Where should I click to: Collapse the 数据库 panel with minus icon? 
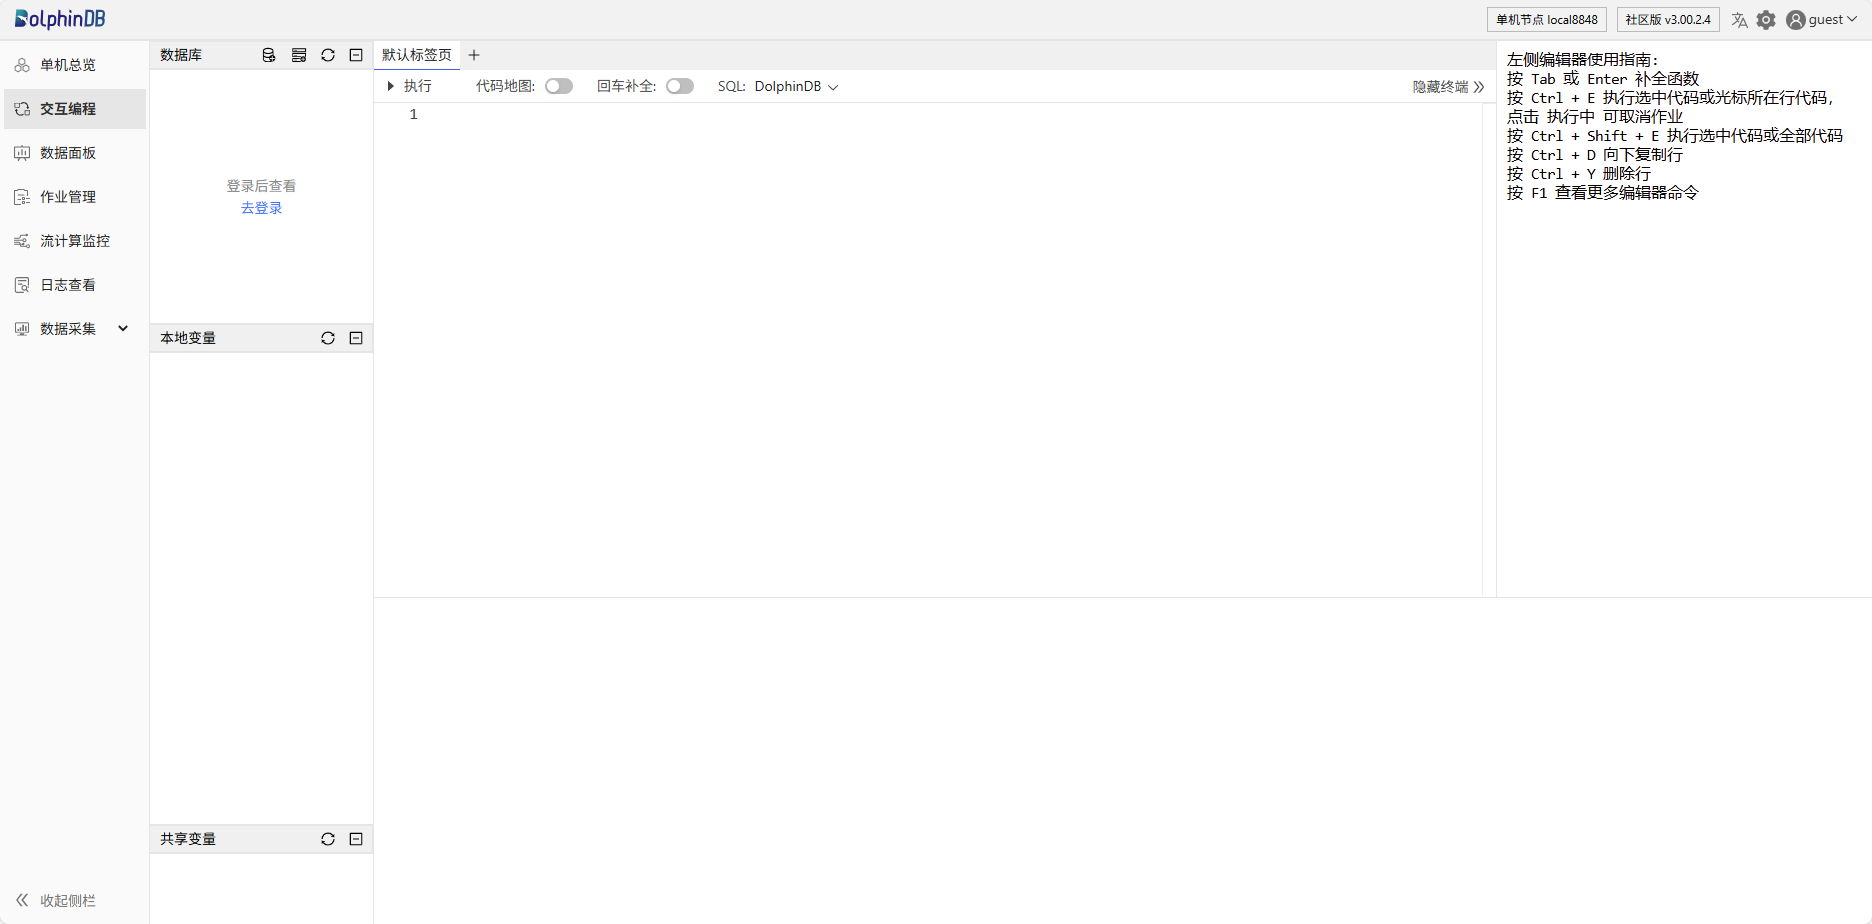coord(356,55)
